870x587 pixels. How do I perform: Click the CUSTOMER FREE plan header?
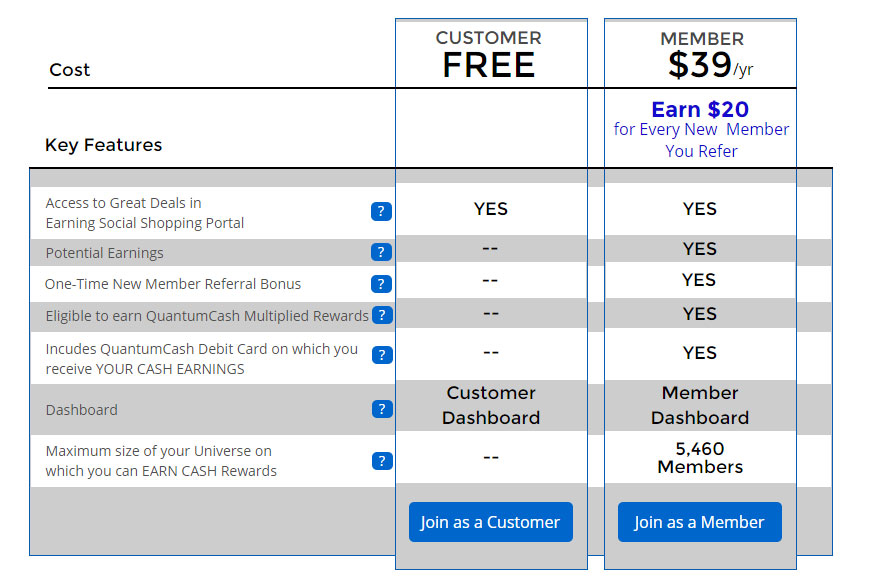coord(489,54)
